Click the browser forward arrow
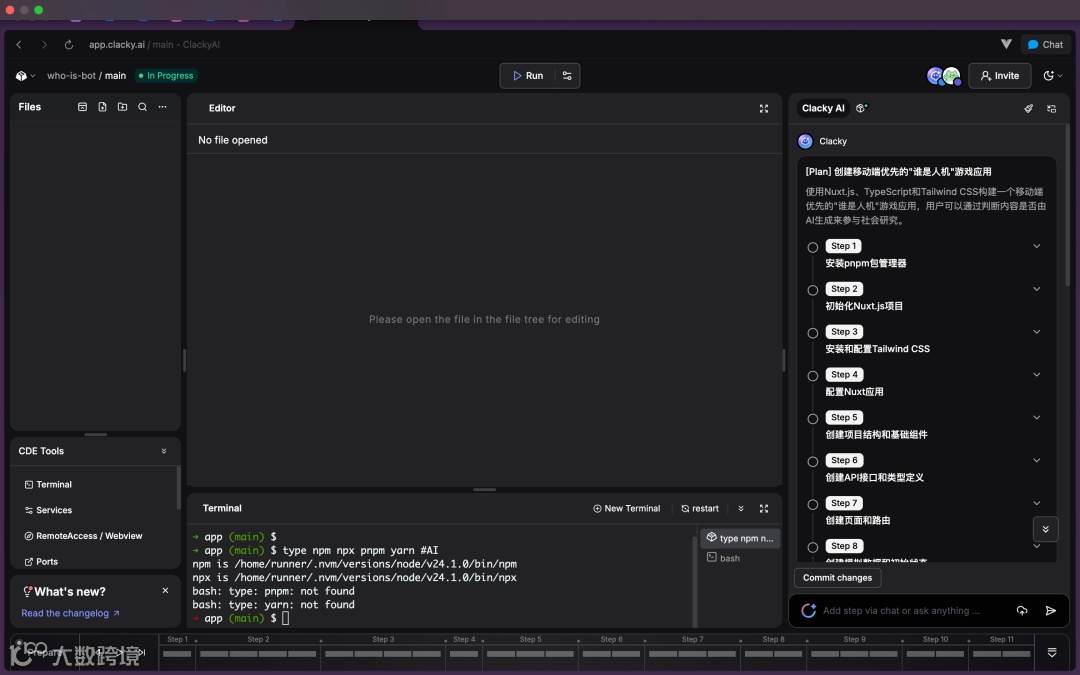The width and height of the screenshot is (1080, 675). (x=44, y=45)
